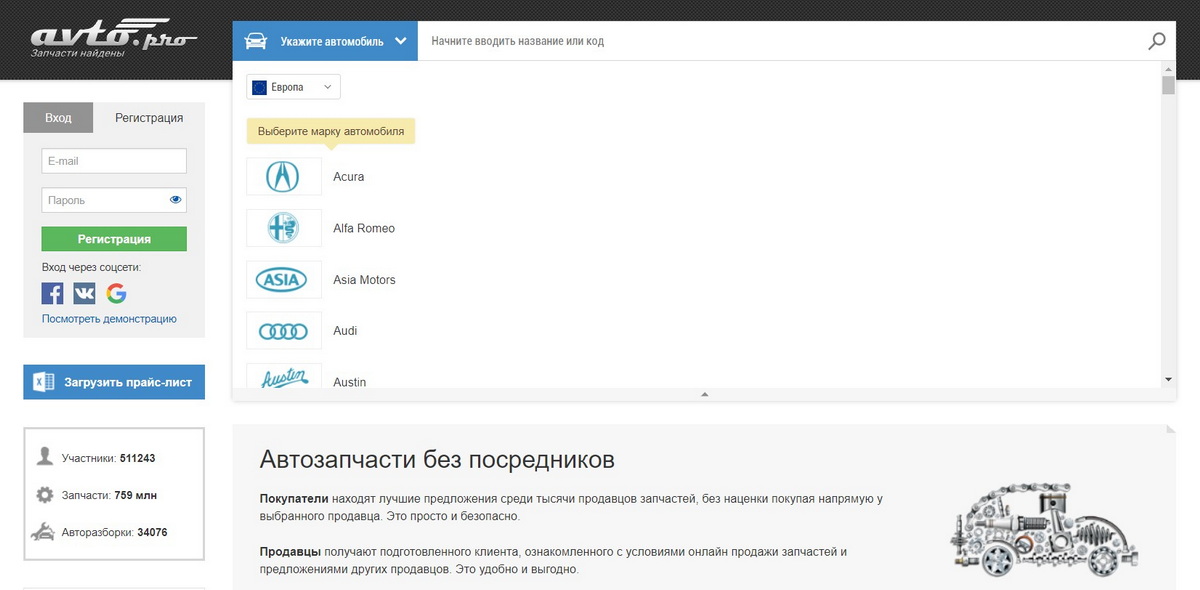Click the Excel icon on price-list button
Screen dimensions: 1200x590
coord(43,382)
